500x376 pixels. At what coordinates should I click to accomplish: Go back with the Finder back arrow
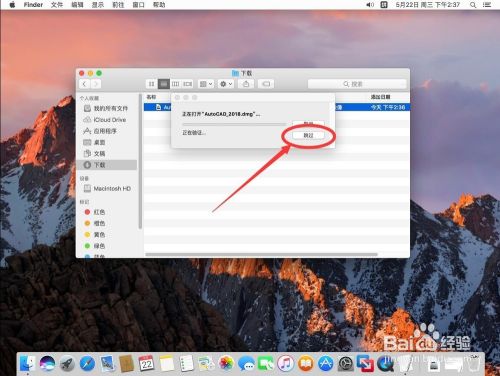click(84, 84)
